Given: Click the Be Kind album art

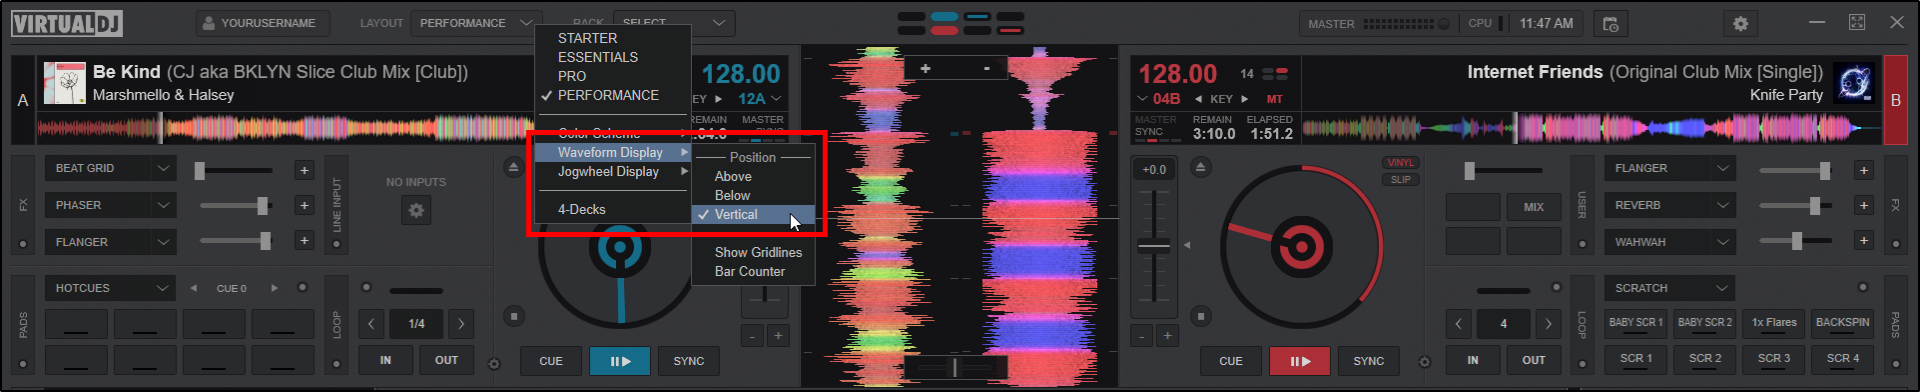Looking at the screenshot, I should [x=64, y=83].
